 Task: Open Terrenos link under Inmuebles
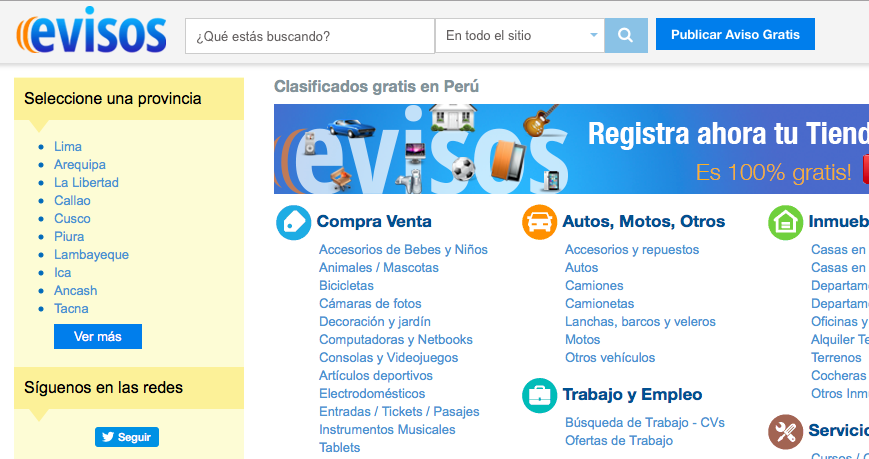[836, 358]
